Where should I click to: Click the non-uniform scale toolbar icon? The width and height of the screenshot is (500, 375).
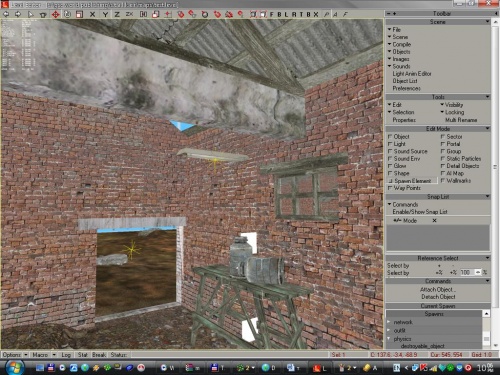tap(156, 14)
